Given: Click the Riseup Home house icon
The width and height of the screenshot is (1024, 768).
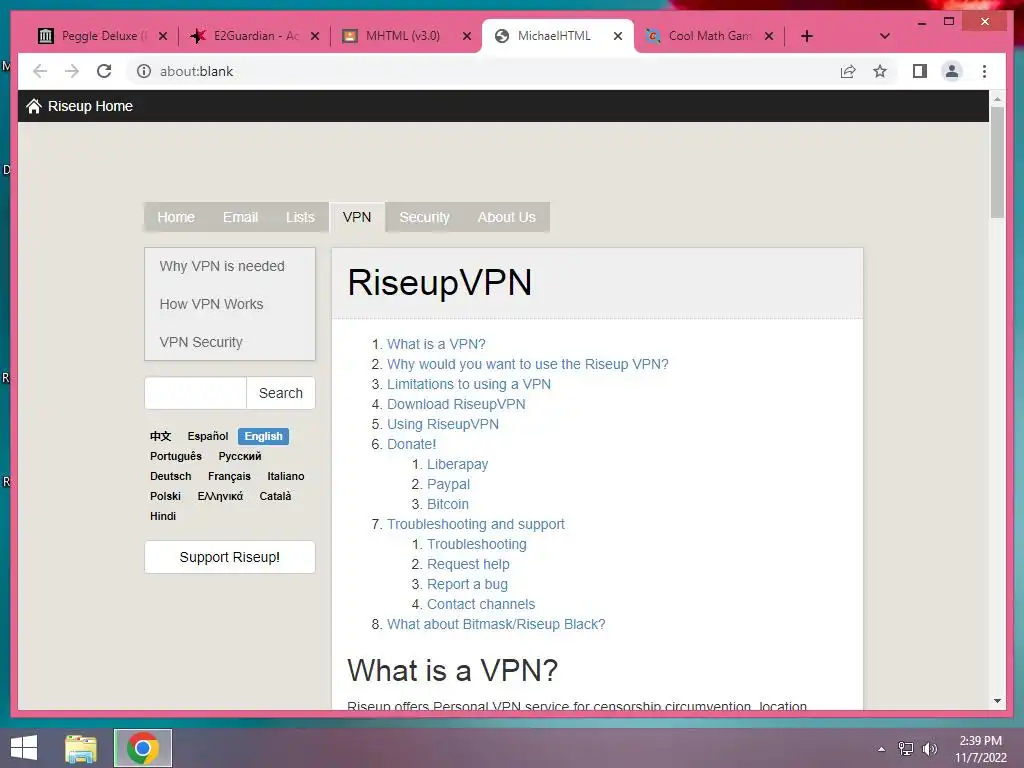Looking at the screenshot, I should 34,106.
